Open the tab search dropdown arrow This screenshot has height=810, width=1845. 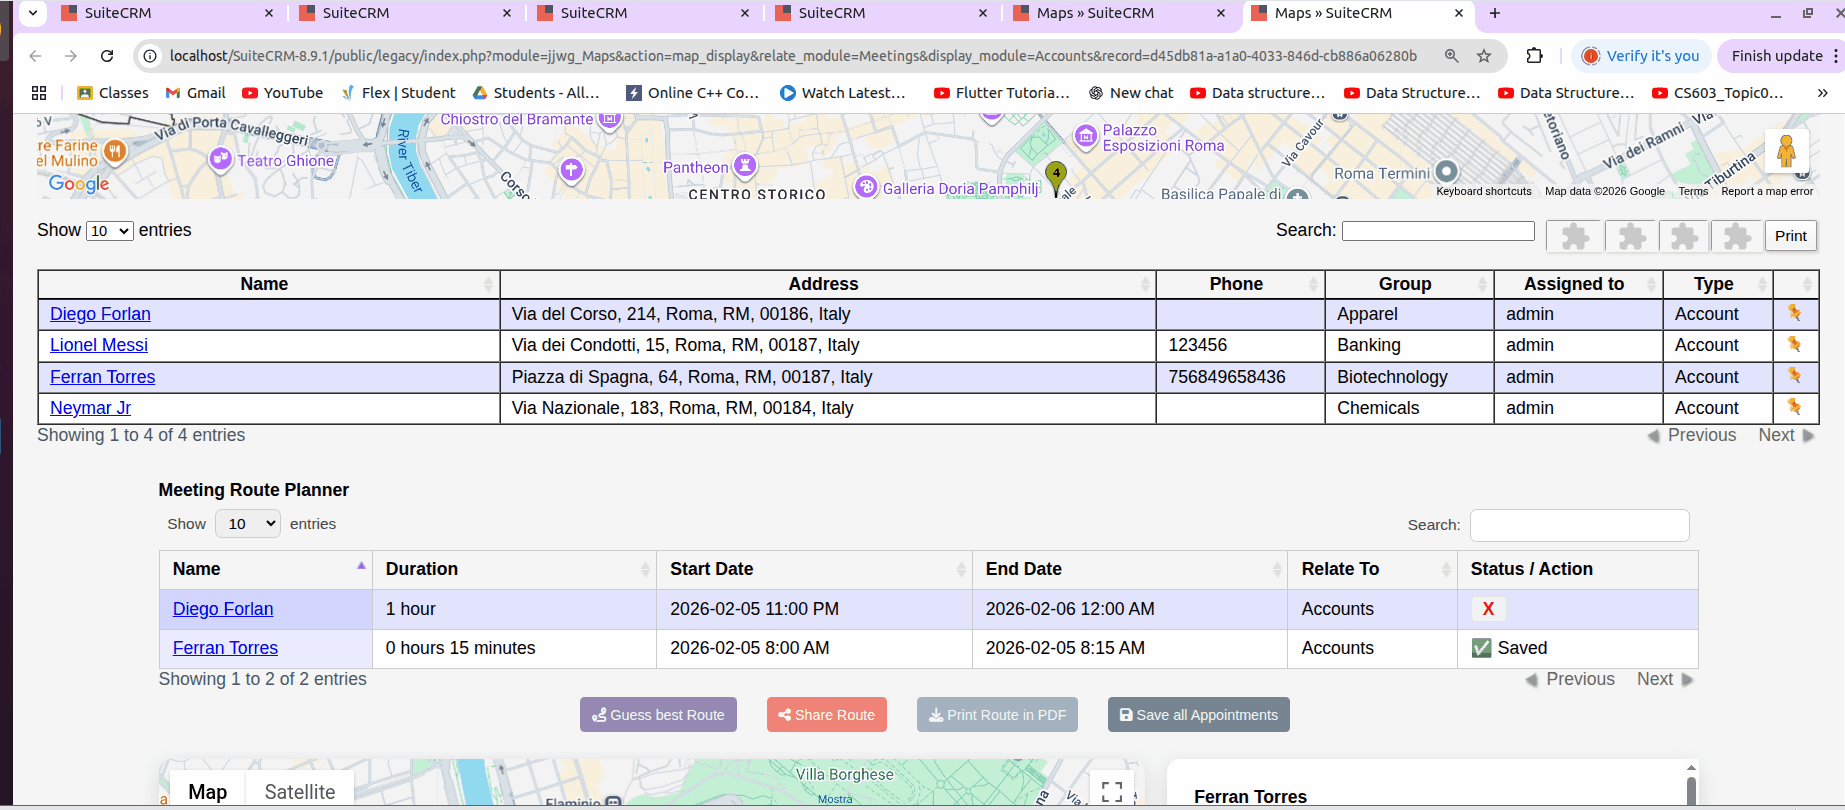pyautogui.click(x=33, y=13)
